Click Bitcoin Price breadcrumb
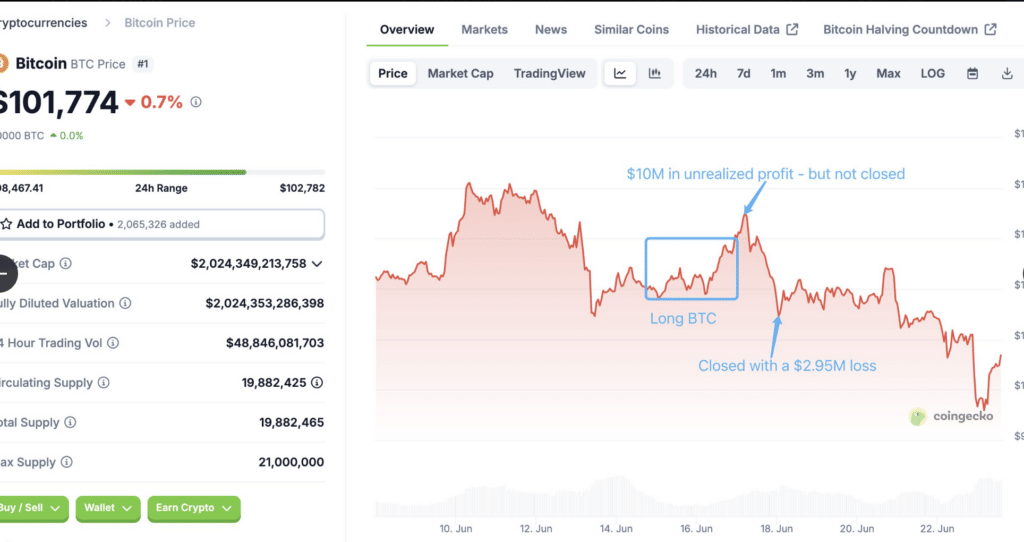 (159, 23)
